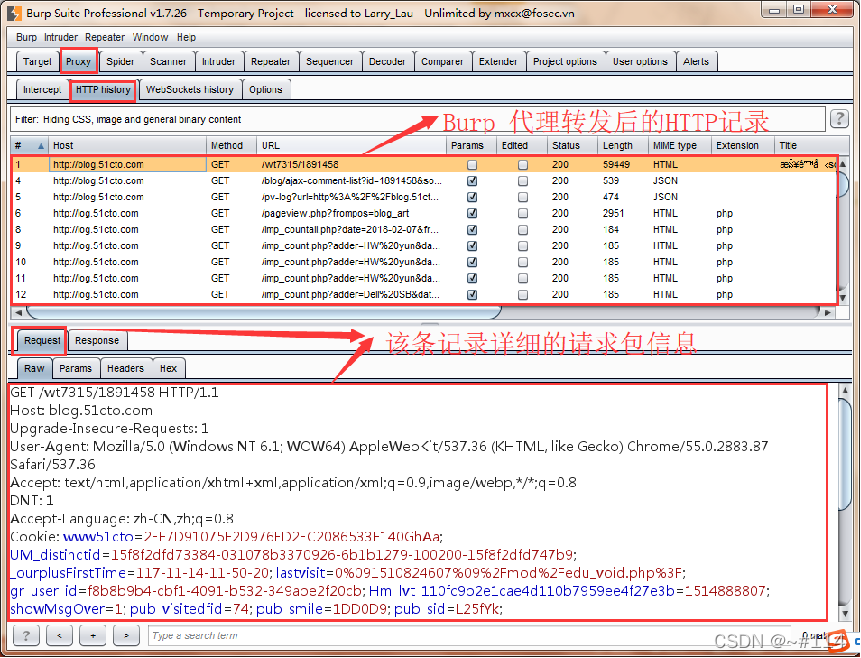
Task: Select the Intercept sub-tab
Action: (x=42, y=90)
